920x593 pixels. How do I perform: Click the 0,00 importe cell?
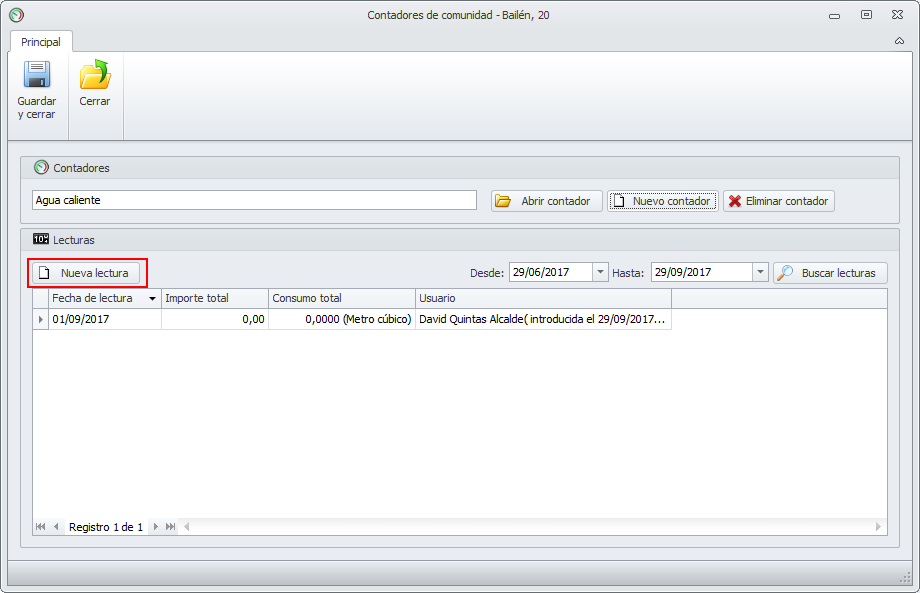coord(215,320)
